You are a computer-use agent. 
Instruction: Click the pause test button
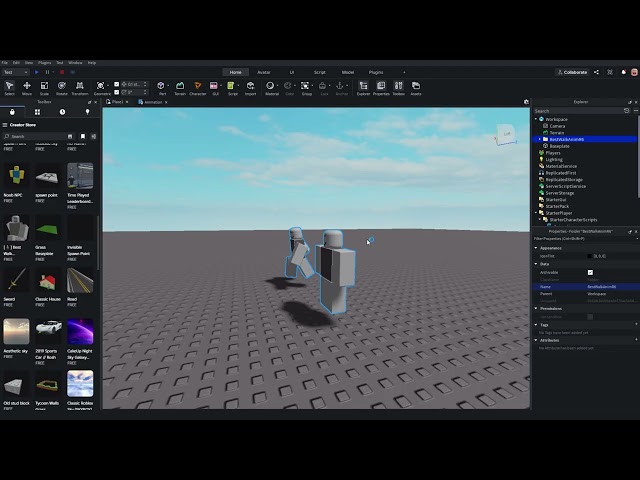tap(47, 72)
